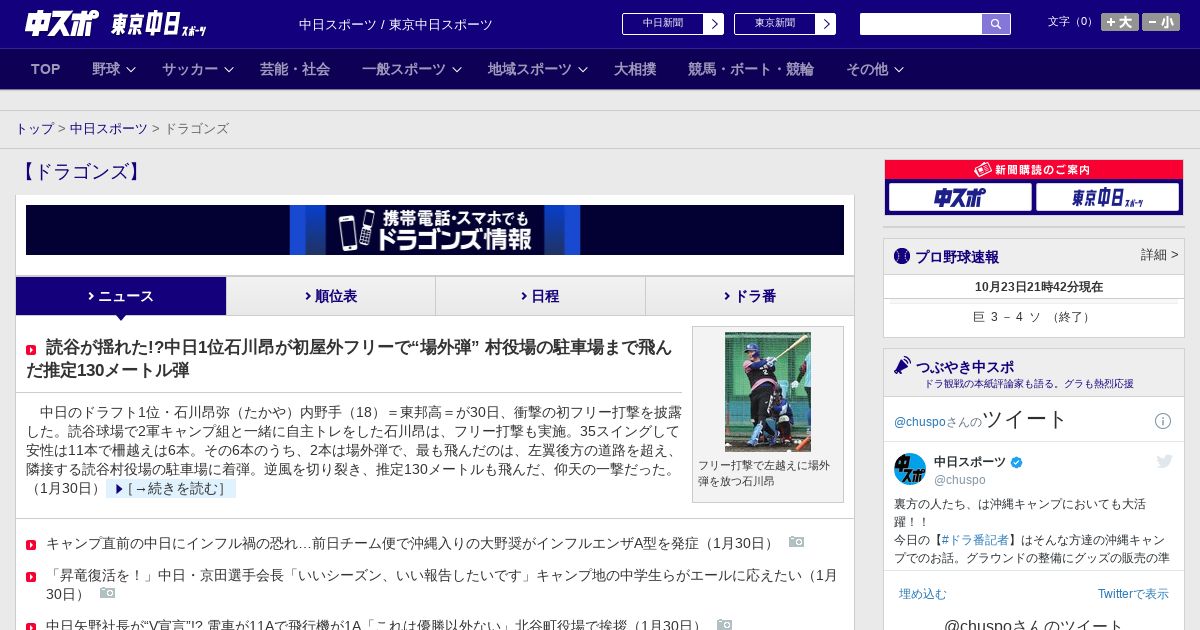Click the 中日スポーツ breadcrumb link
The width and height of the screenshot is (1200, 630).
point(109,129)
